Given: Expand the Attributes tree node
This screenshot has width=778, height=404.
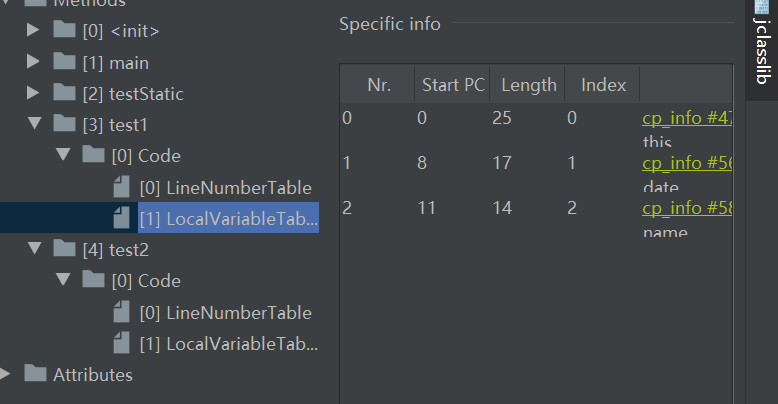Looking at the screenshot, I should click(6, 374).
